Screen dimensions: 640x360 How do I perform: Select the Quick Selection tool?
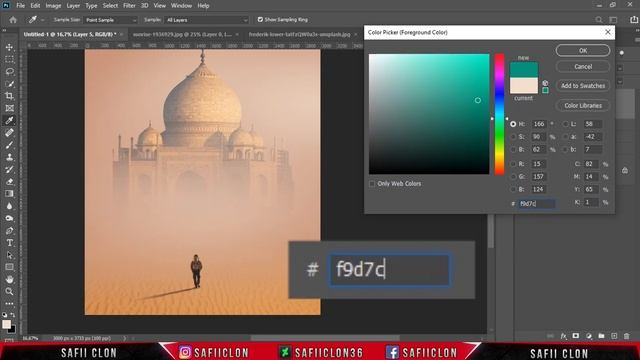(9, 84)
